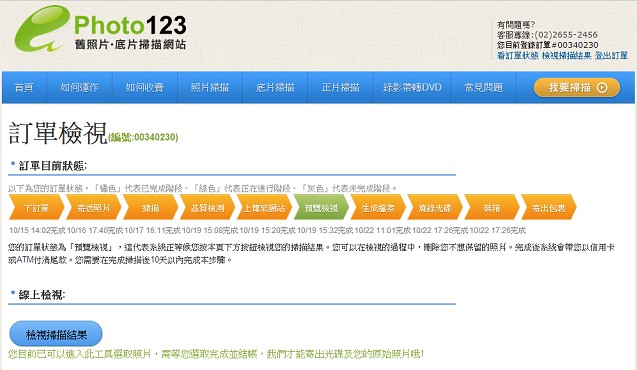Select the 下訂單 stage arrow
637x370 pixels.
pos(37,208)
